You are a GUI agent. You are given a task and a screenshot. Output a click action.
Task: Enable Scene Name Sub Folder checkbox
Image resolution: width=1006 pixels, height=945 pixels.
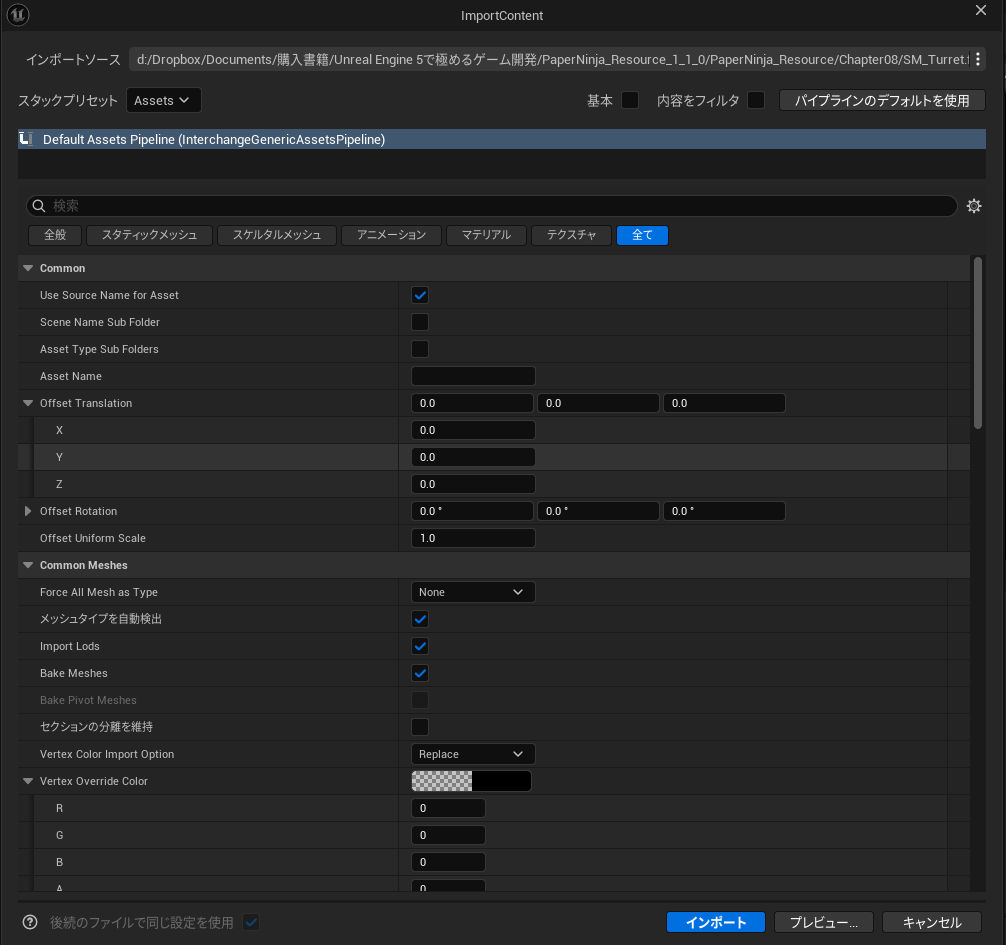pyautogui.click(x=420, y=322)
